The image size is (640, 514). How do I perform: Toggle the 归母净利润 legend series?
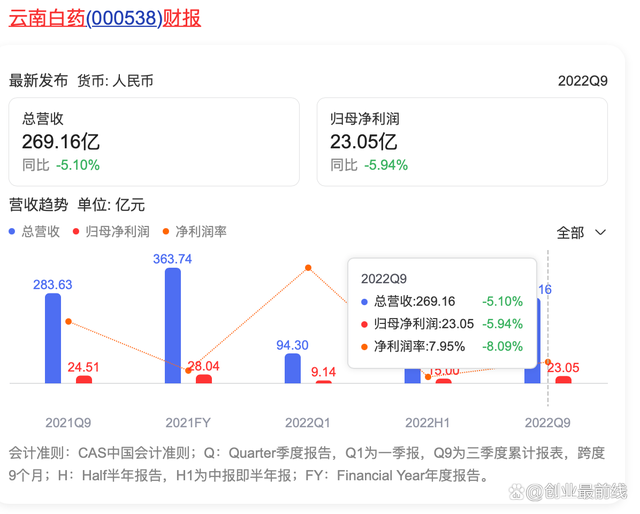click(111, 231)
